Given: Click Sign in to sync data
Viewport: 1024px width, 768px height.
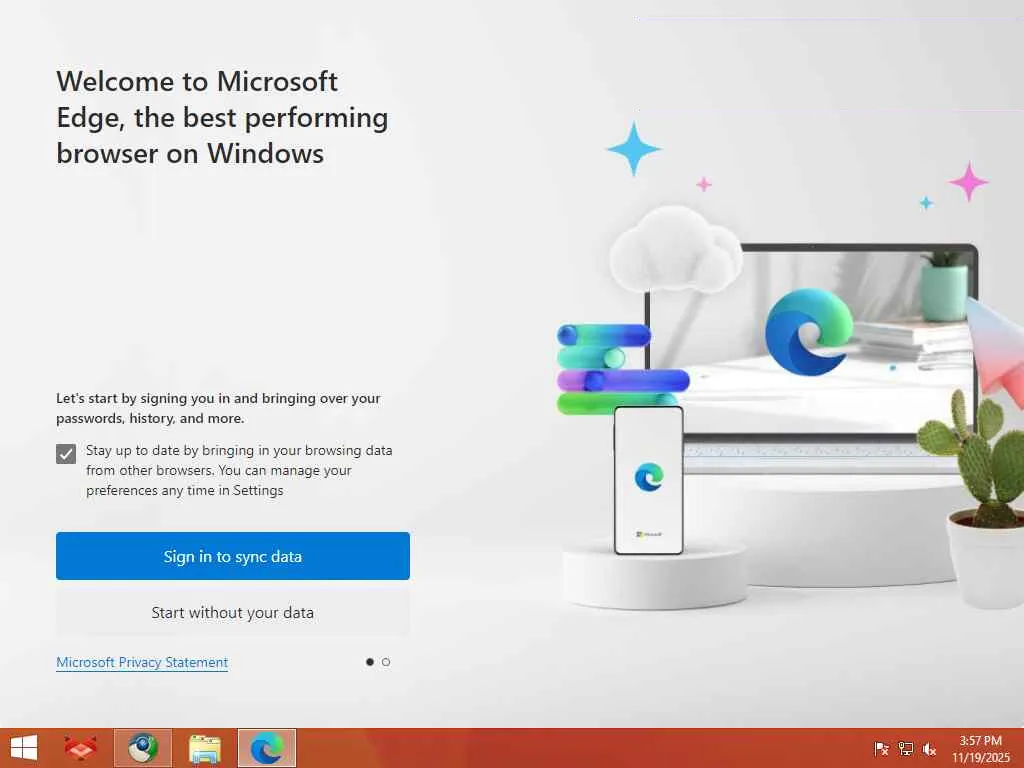Looking at the screenshot, I should click(232, 556).
